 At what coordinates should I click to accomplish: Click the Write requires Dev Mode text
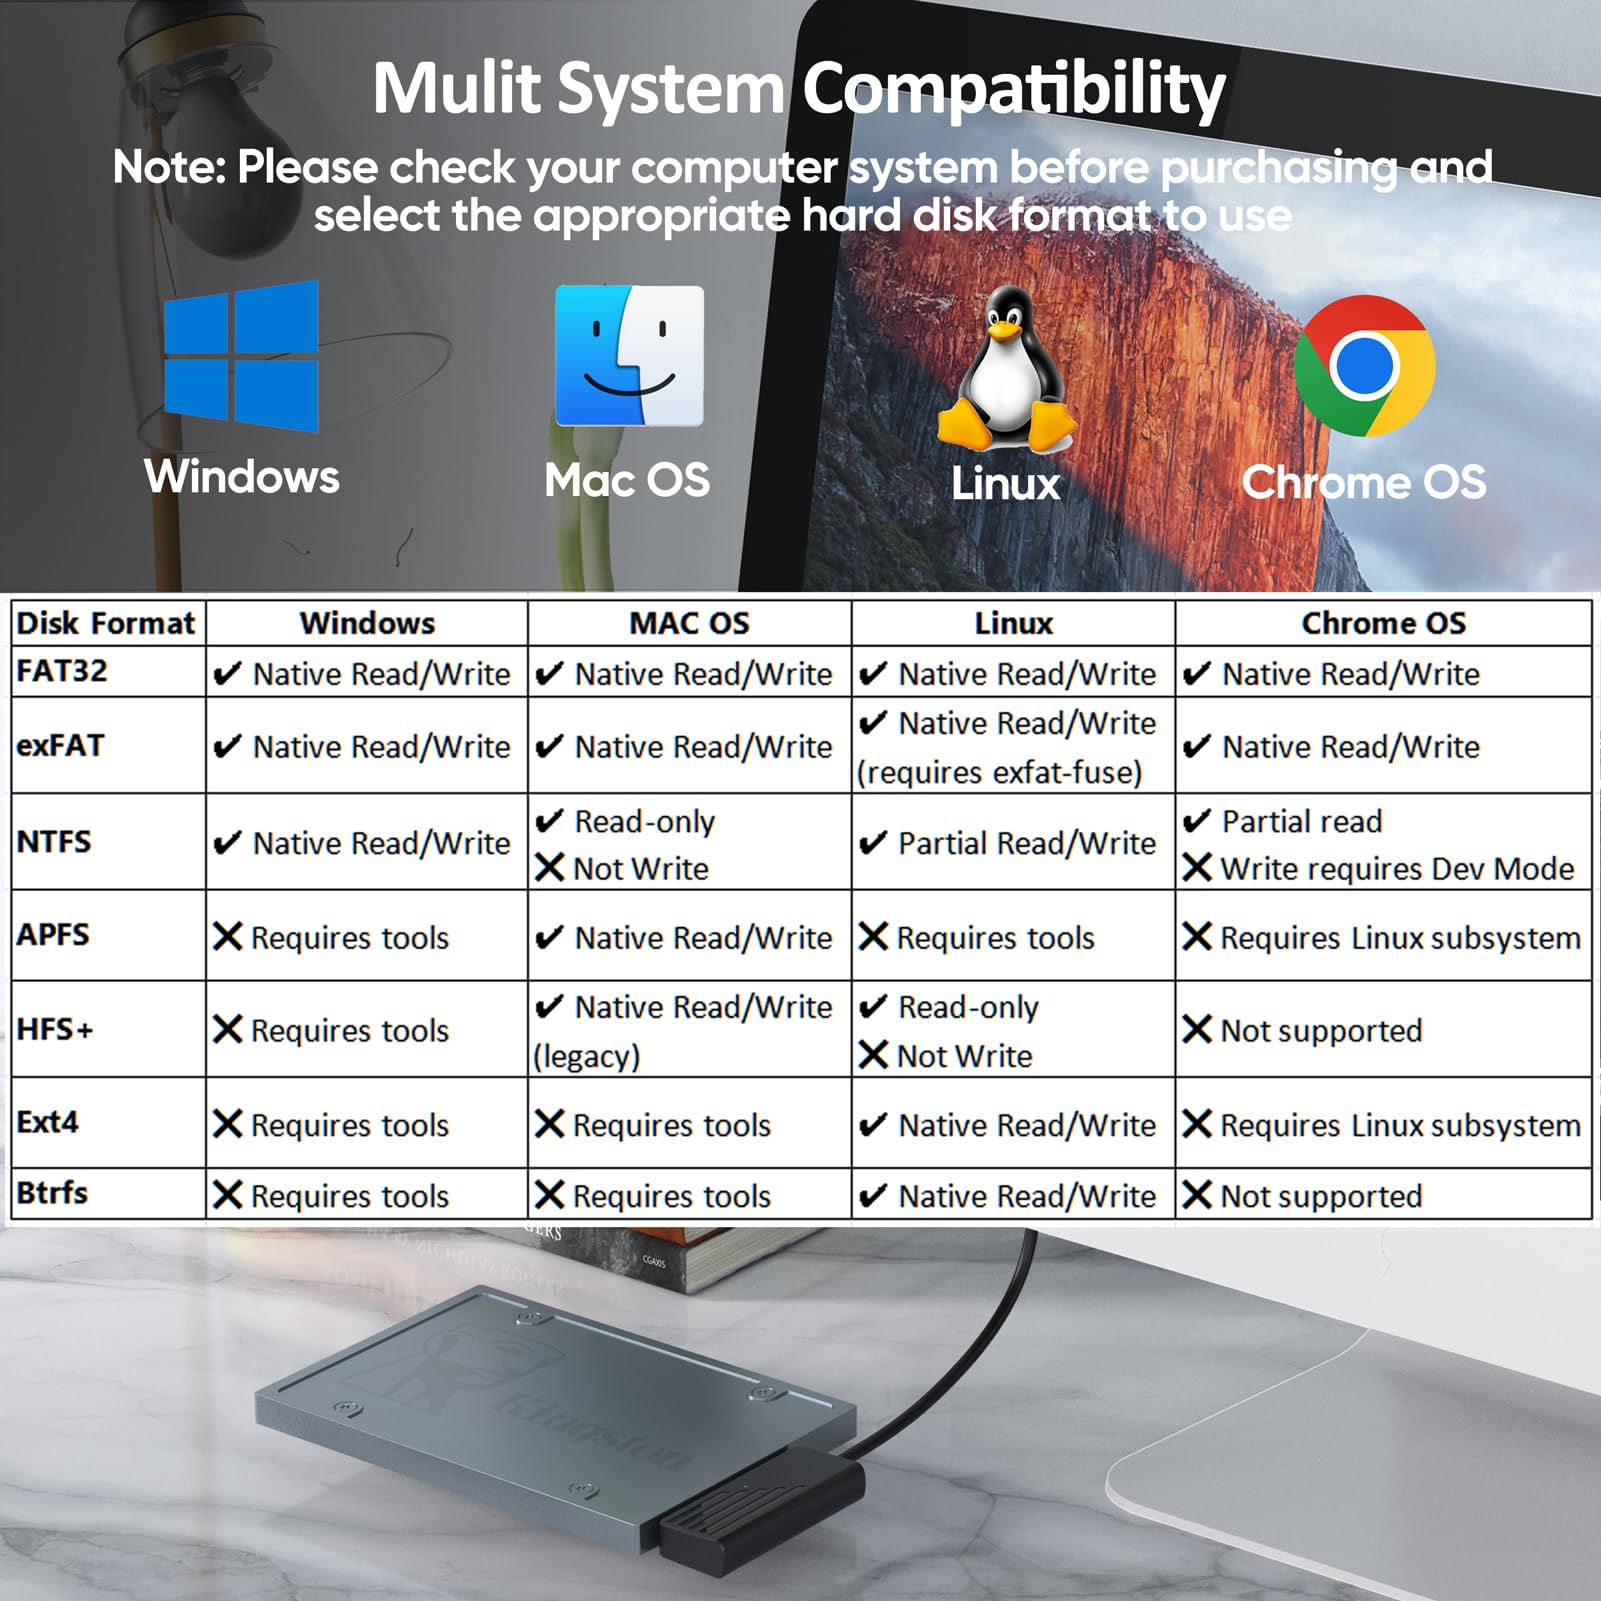(x=1398, y=868)
